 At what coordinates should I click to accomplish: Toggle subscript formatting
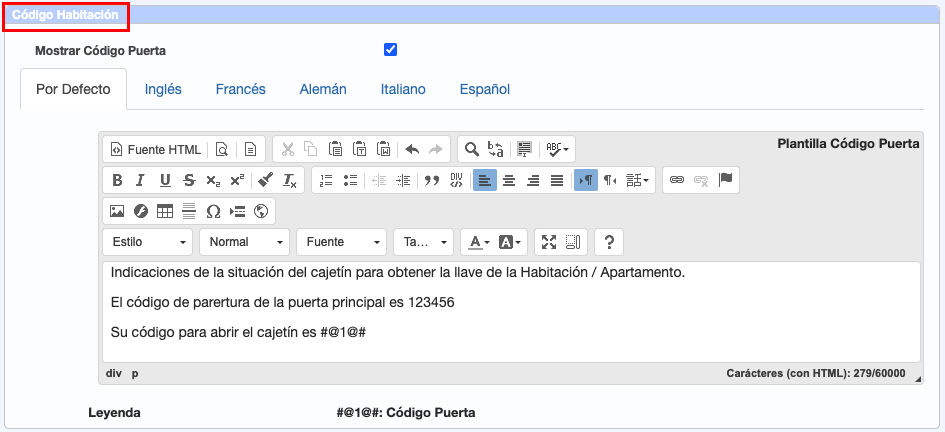[x=213, y=180]
